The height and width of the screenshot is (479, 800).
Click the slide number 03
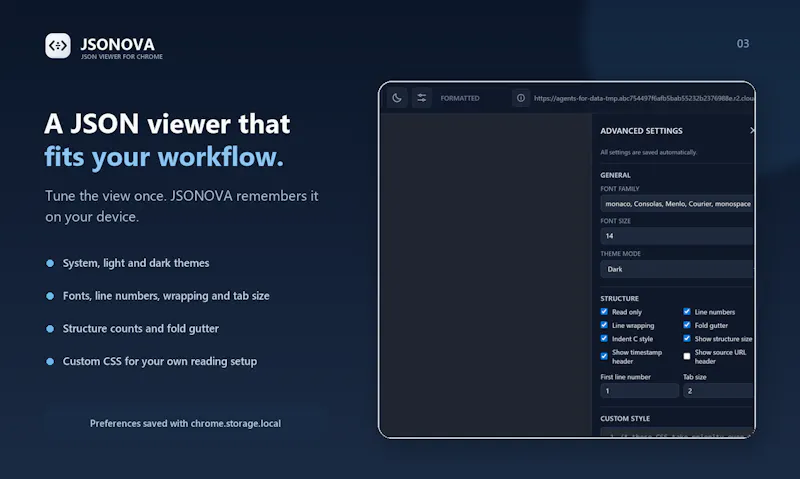click(x=743, y=44)
